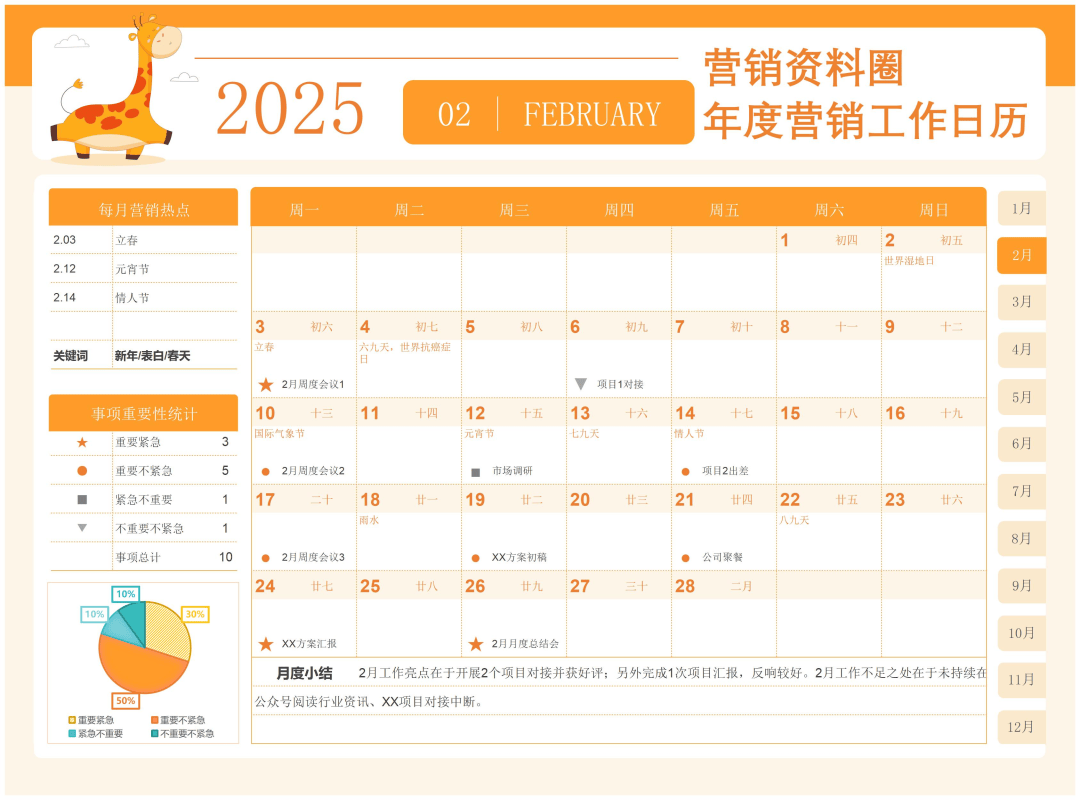Switch to the 9月 tab
Screen dimensions: 1080x800
[1021, 586]
